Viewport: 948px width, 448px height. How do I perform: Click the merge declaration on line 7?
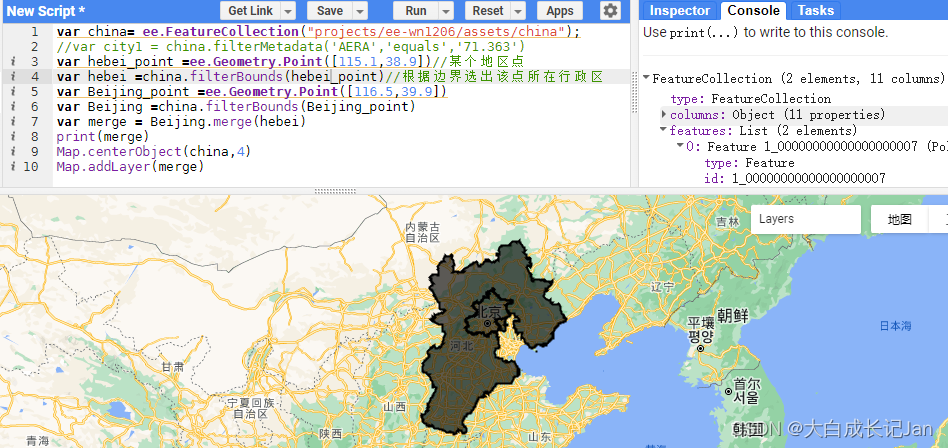[181, 122]
